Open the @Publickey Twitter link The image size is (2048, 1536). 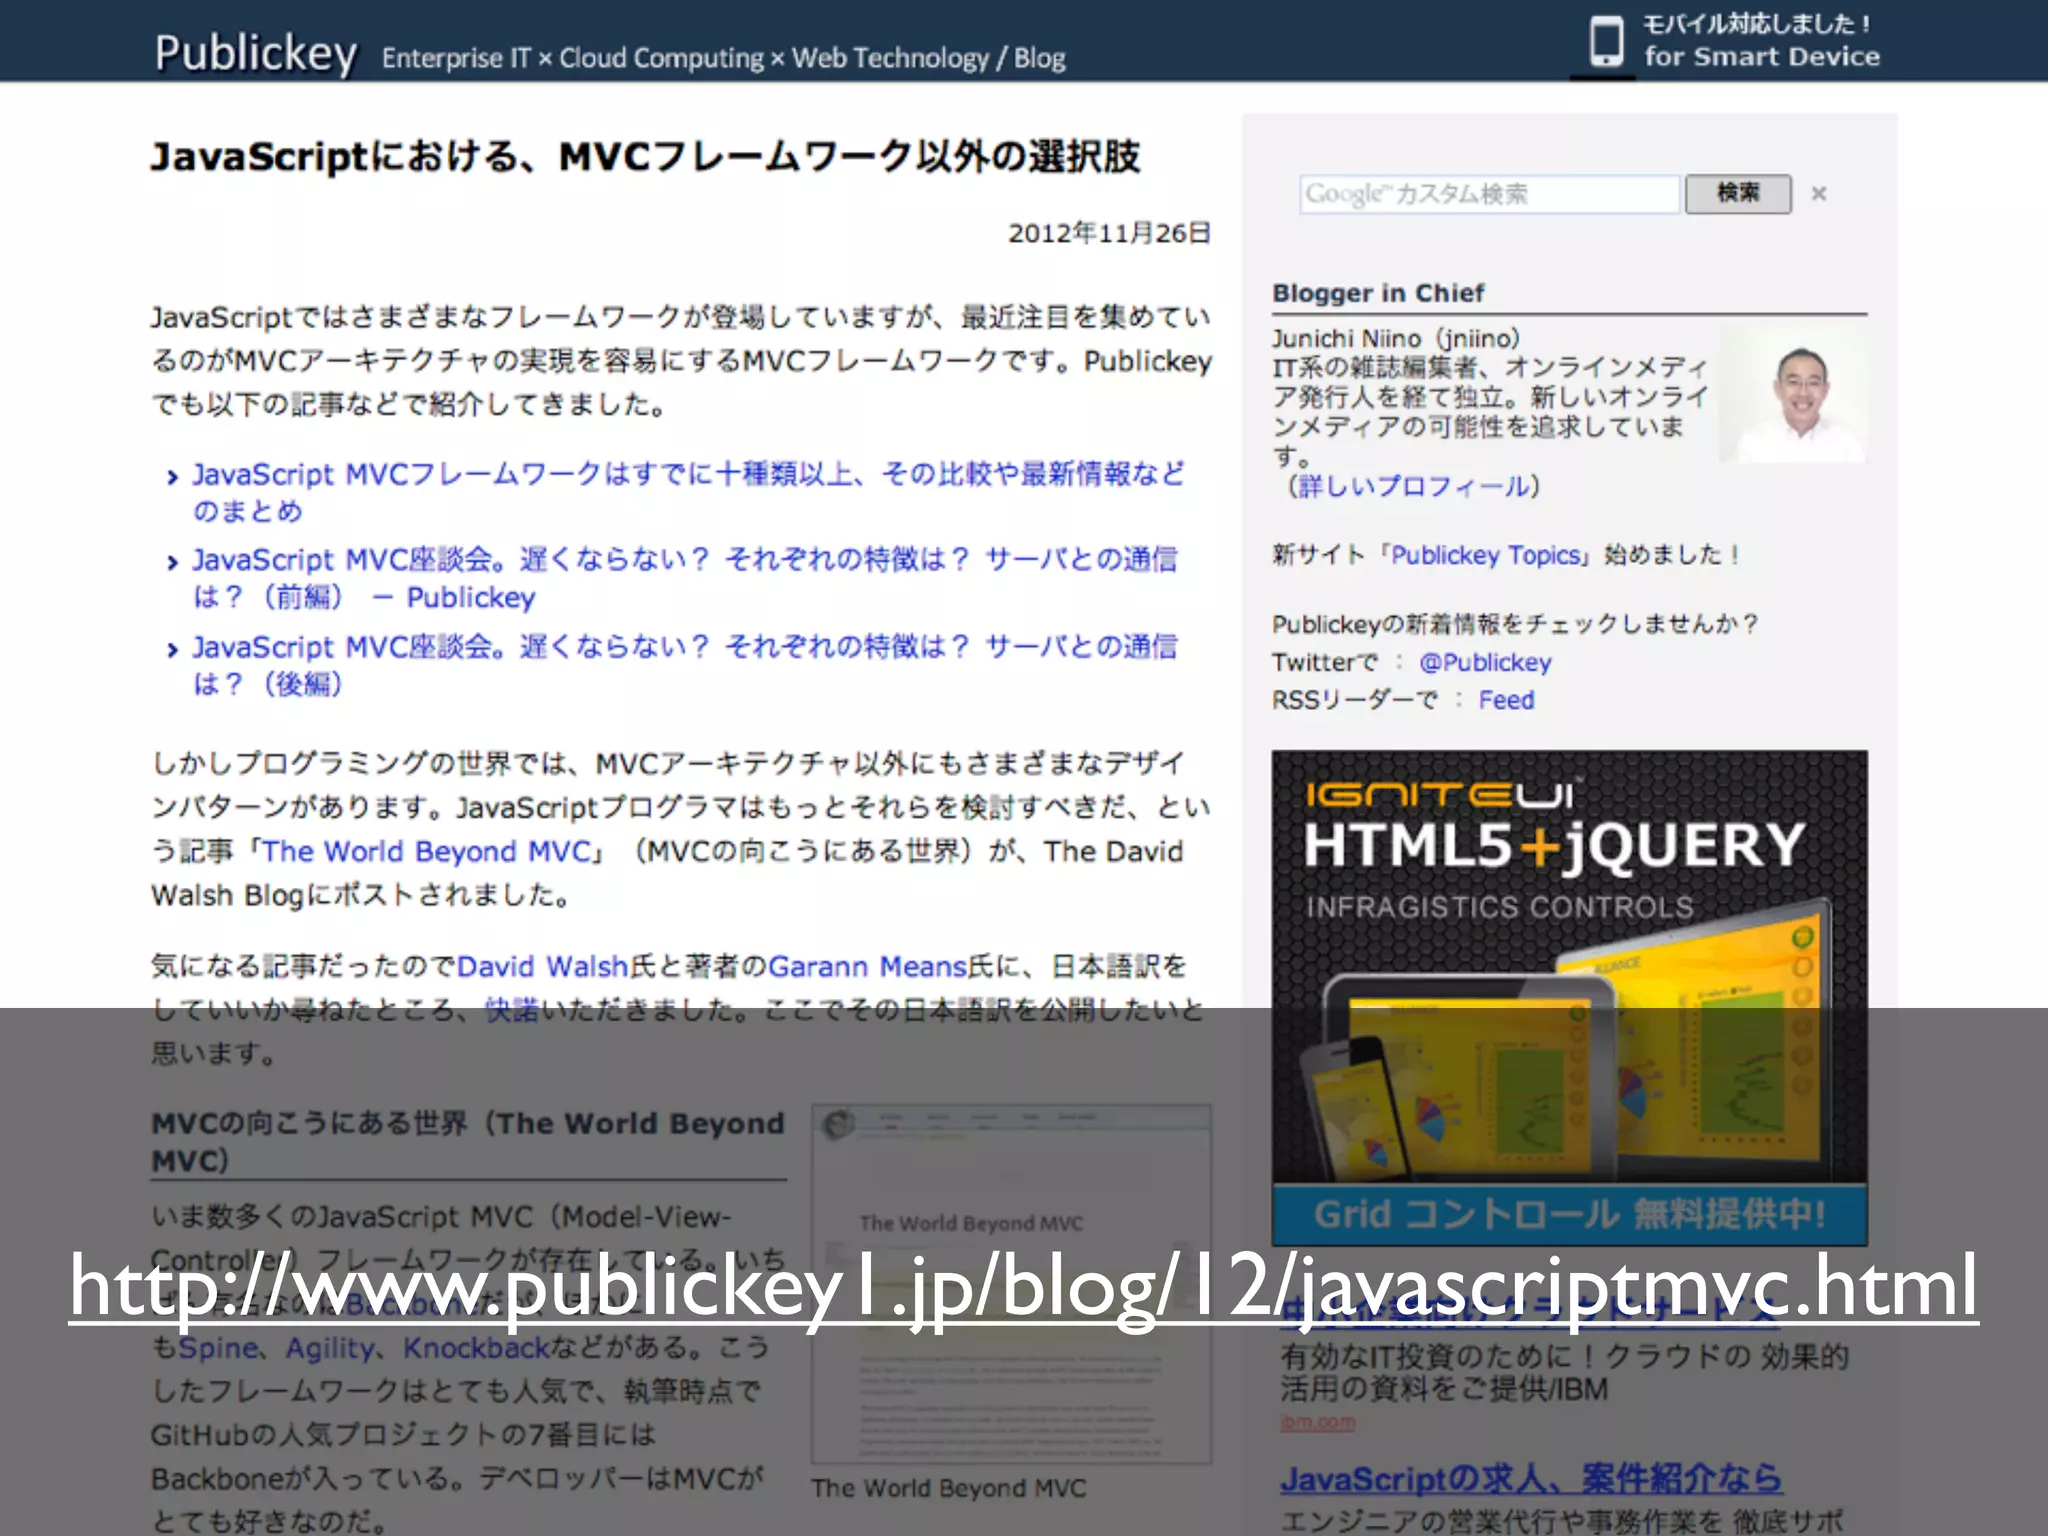tap(1485, 662)
